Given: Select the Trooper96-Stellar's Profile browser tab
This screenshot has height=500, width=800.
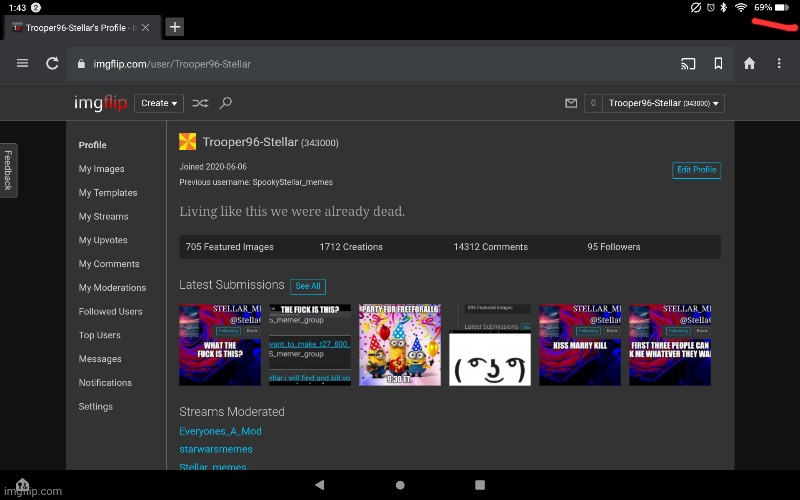Looking at the screenshot, I should pos(82,28).
